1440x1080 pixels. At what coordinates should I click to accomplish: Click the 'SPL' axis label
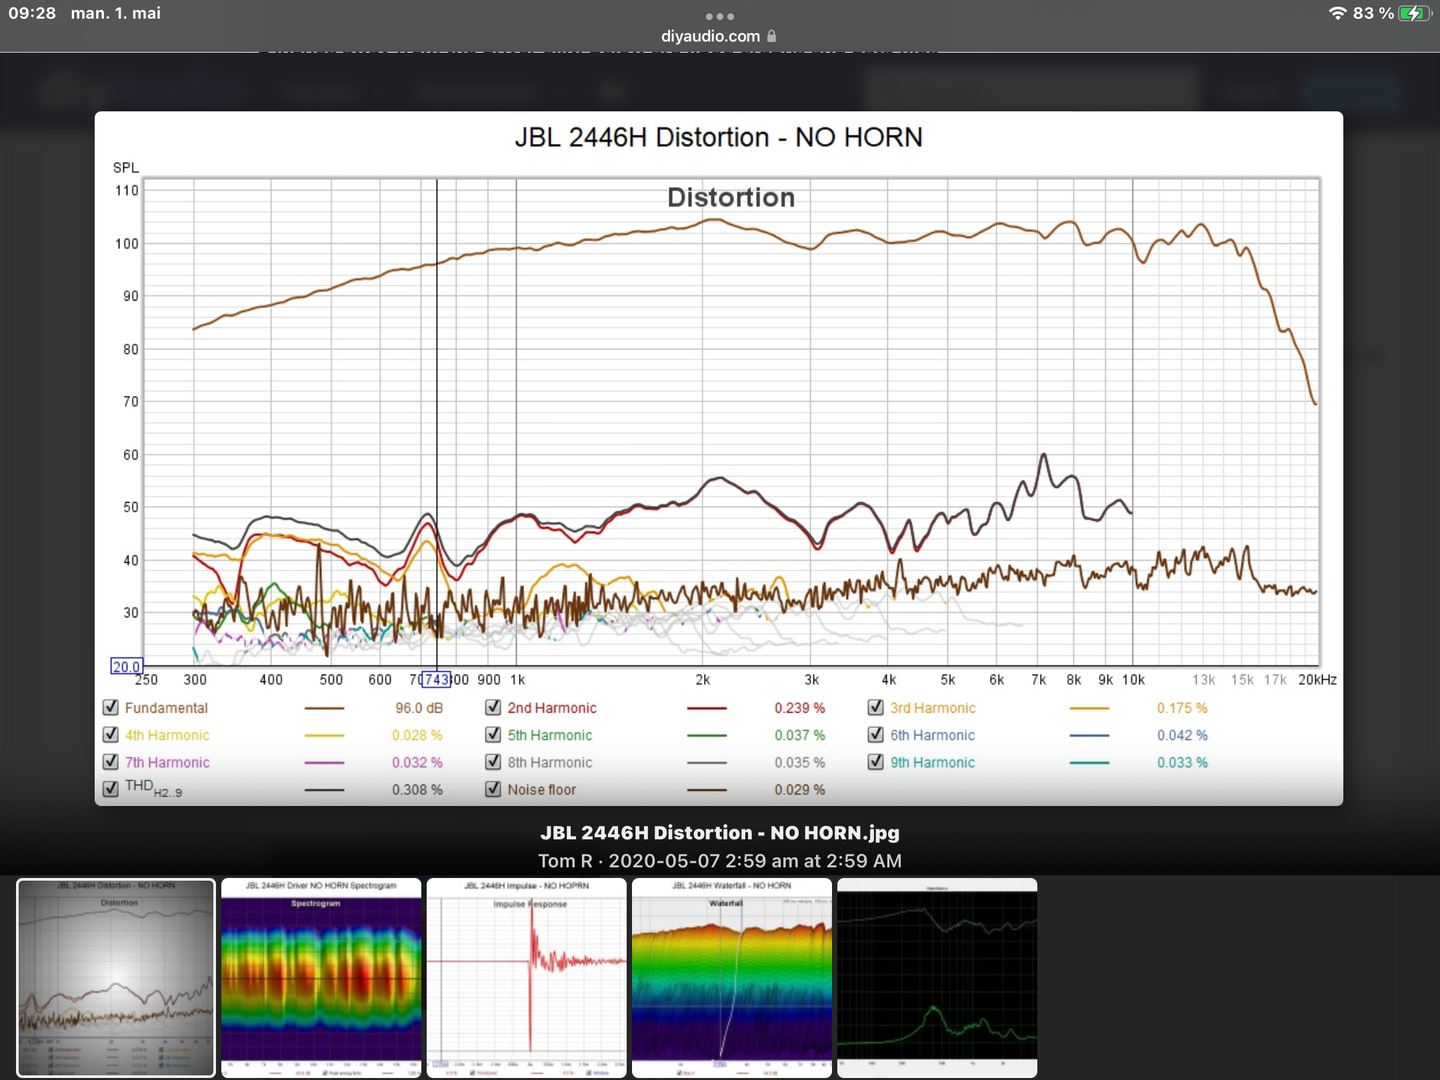(126, 168)
